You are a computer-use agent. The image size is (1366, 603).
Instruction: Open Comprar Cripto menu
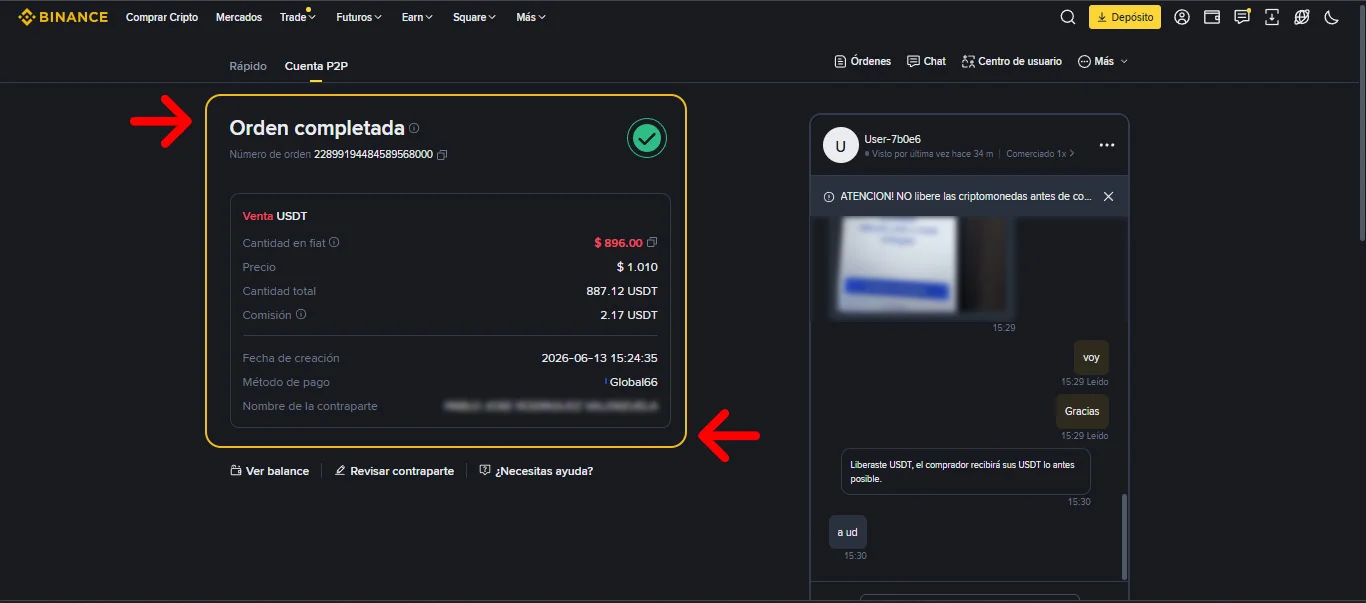[x=162, y=17]
